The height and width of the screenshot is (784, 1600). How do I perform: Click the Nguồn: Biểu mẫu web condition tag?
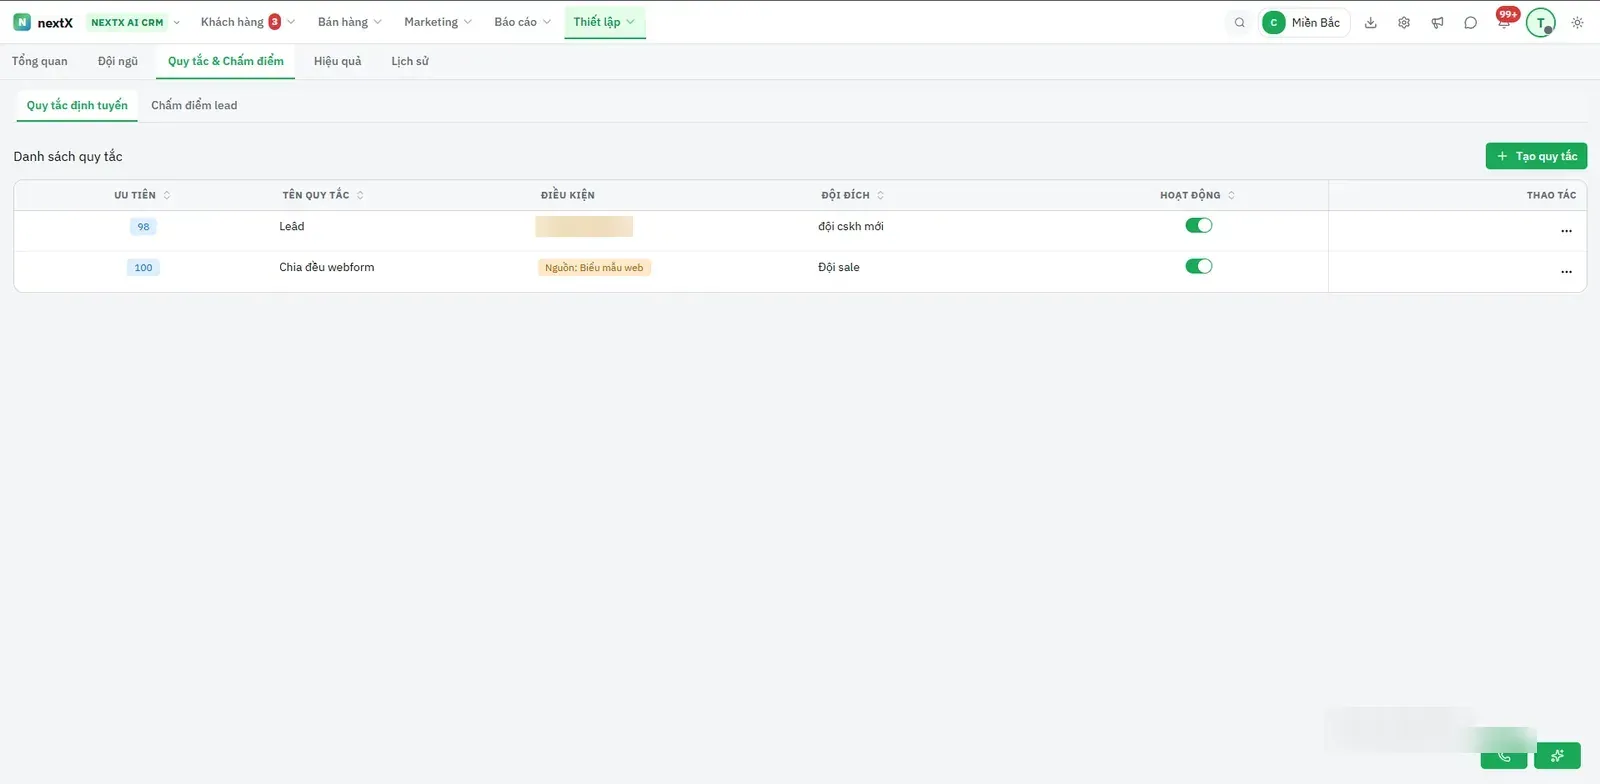(x=594, y=268)
